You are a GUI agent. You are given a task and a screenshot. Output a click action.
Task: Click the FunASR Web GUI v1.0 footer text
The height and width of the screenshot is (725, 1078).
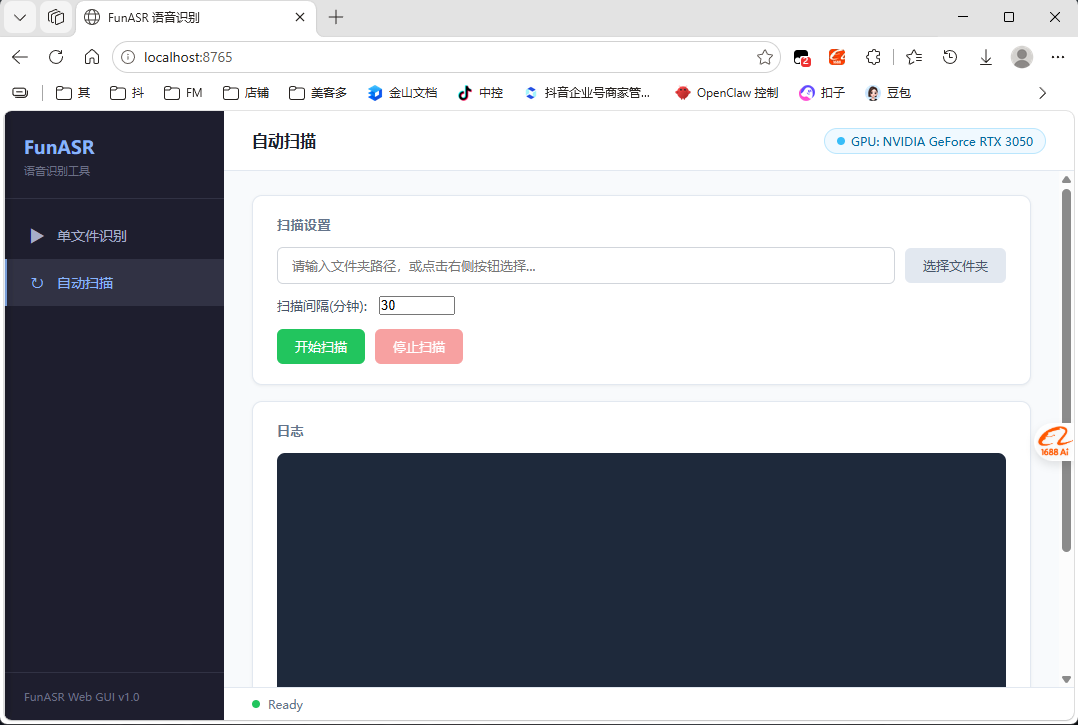[x=82, y=697]
